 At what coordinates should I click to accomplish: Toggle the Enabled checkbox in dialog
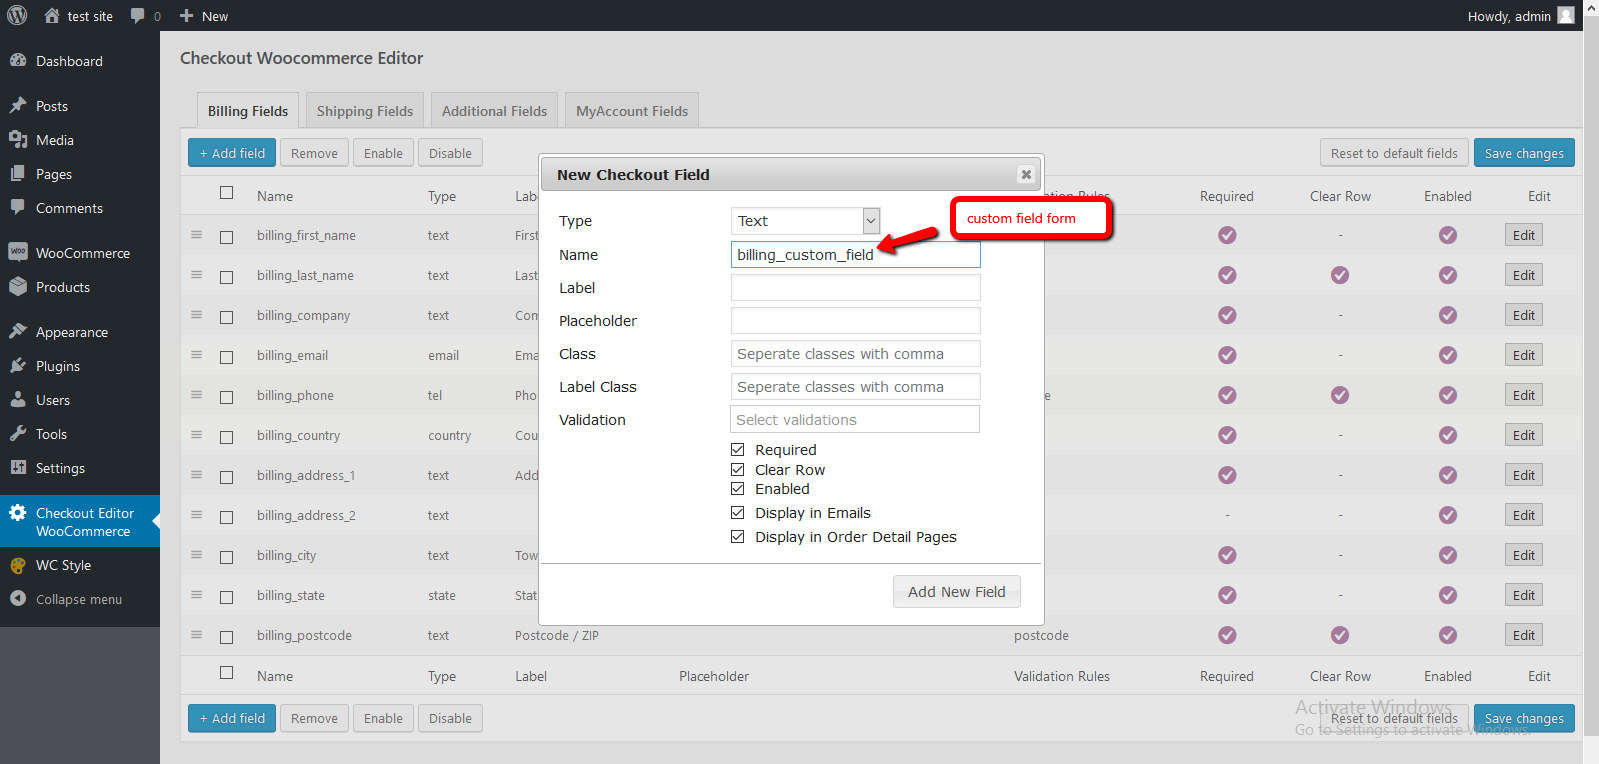coord(738,489)
